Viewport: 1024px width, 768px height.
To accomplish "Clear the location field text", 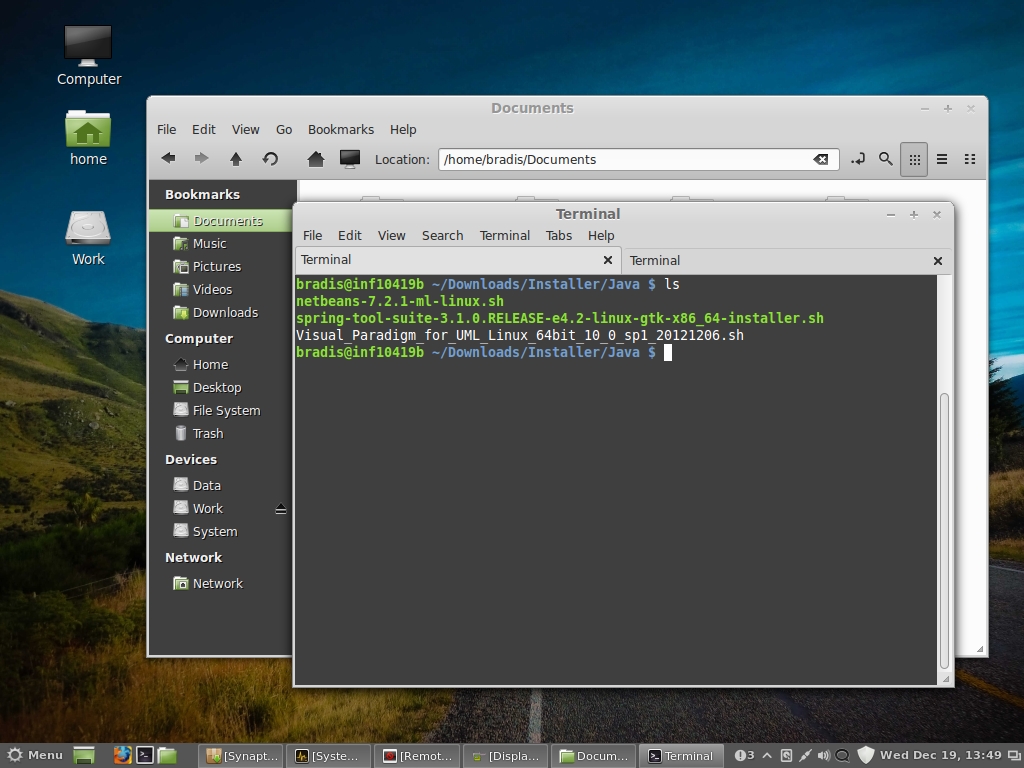I will click(820, 159).
